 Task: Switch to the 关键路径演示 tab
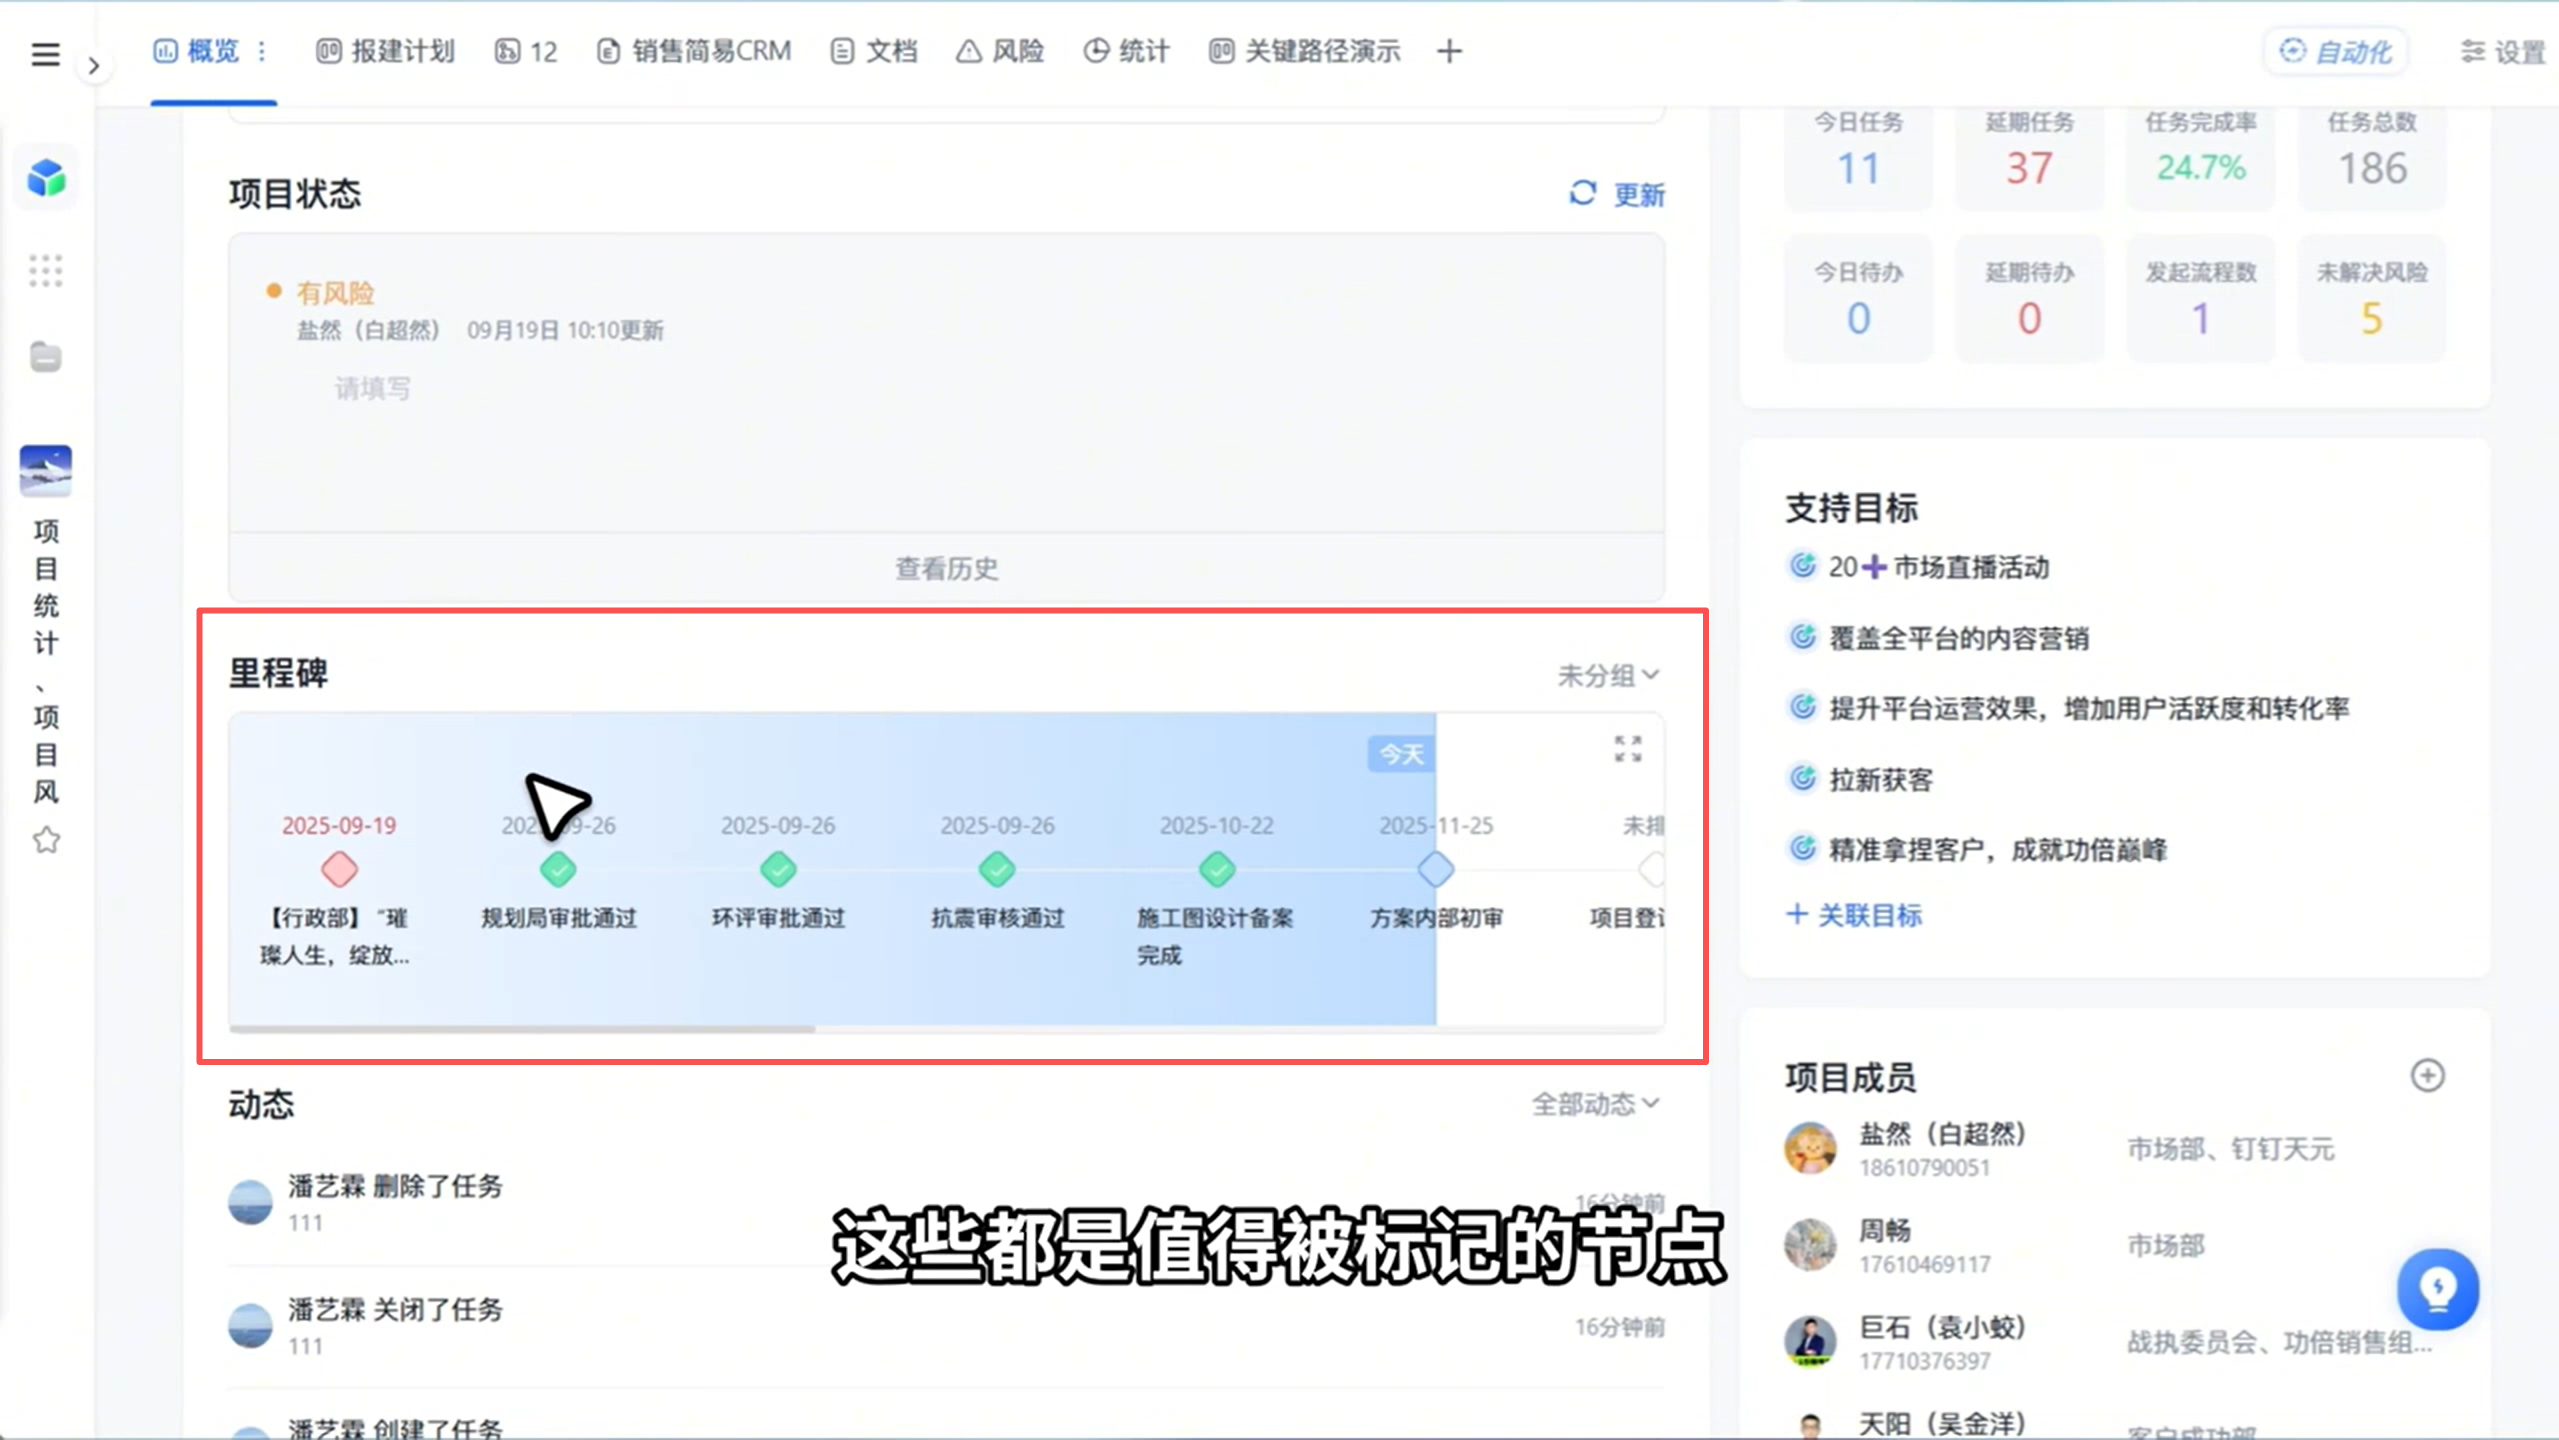tap(1305, 51)
